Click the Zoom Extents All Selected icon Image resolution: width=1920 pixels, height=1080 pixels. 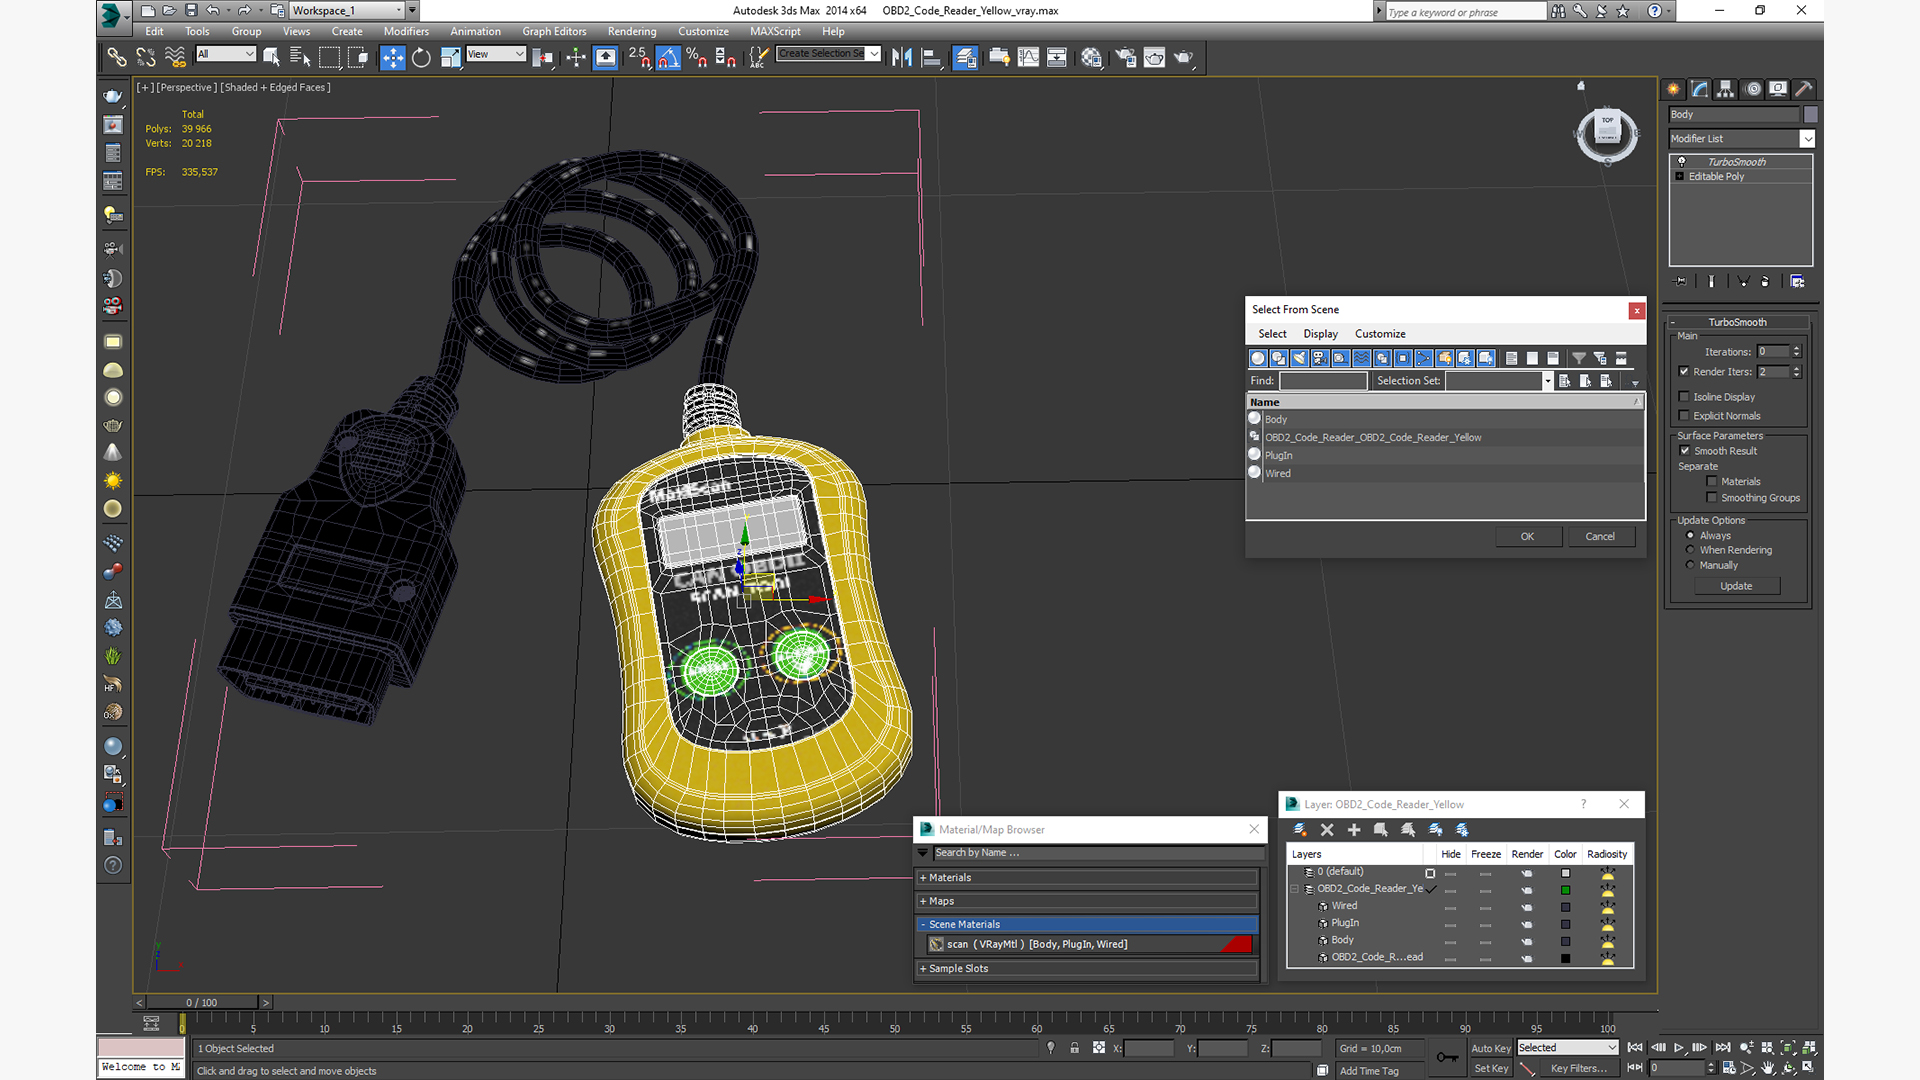tap(1808, 1048)
